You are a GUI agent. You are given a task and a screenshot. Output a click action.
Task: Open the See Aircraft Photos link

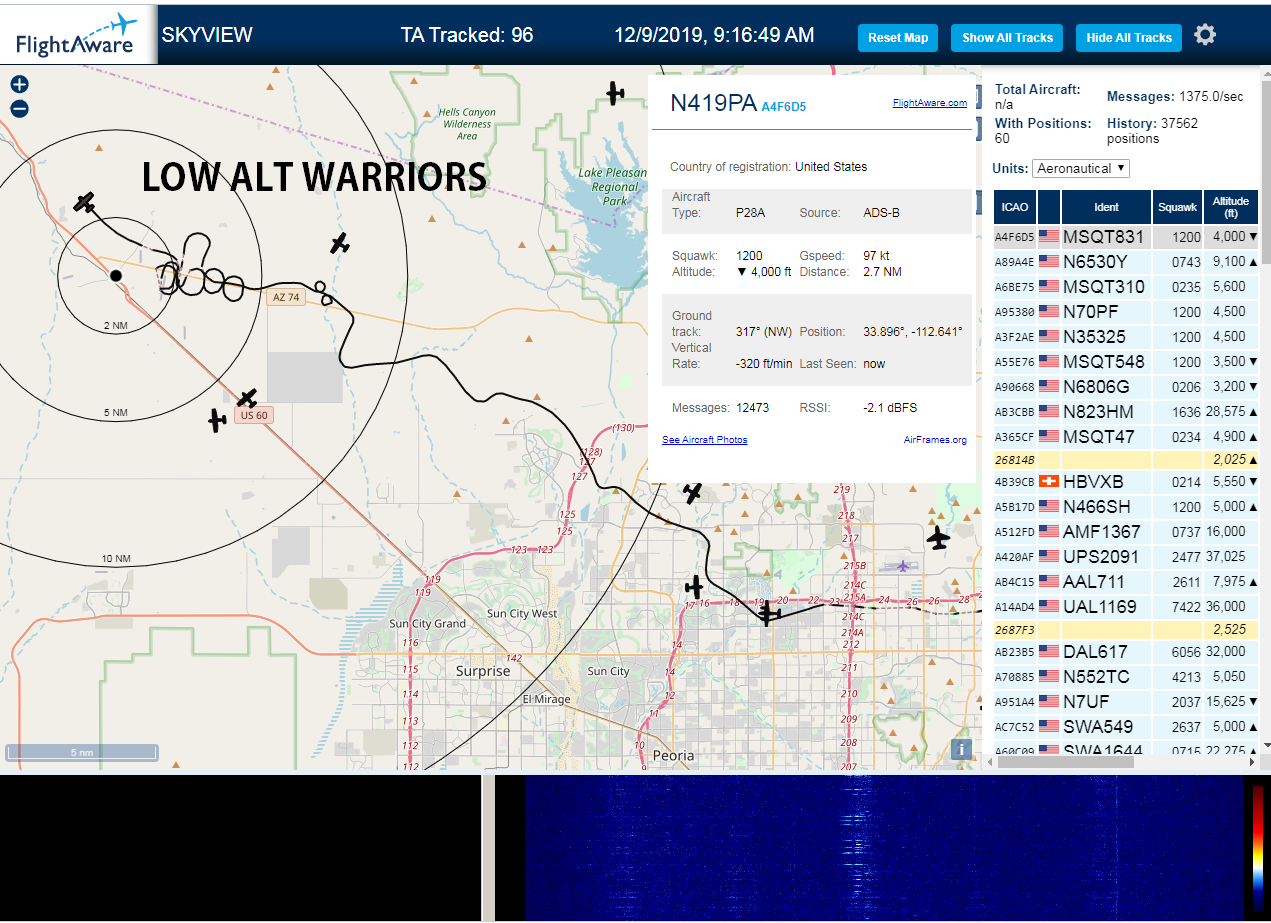(x=704, y=440)
